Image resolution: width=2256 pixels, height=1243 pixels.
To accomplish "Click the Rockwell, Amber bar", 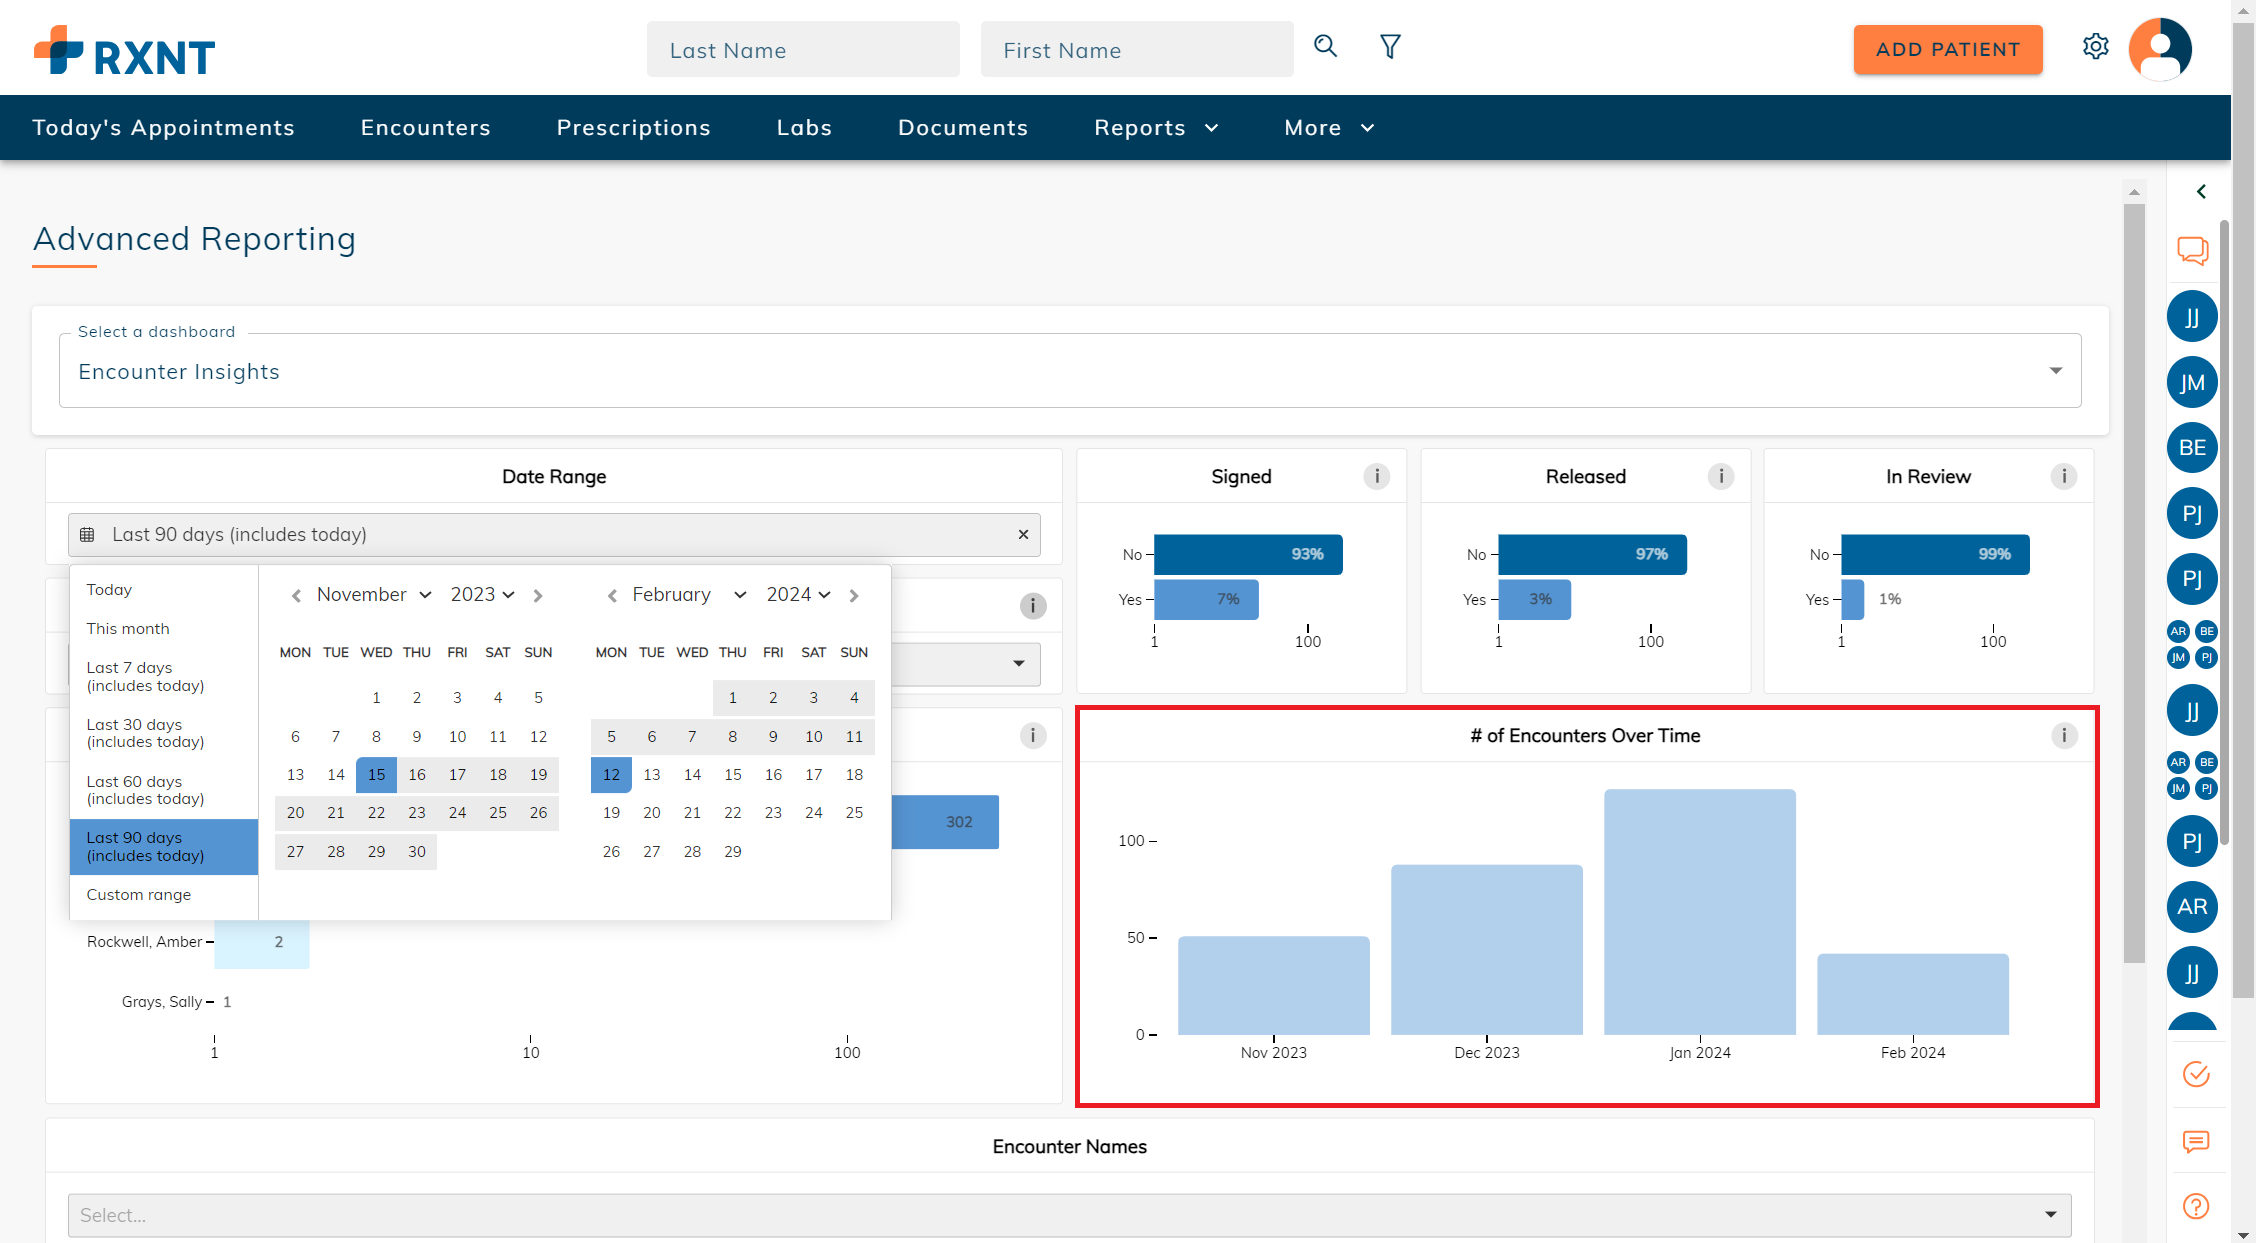I will [262, 942].
